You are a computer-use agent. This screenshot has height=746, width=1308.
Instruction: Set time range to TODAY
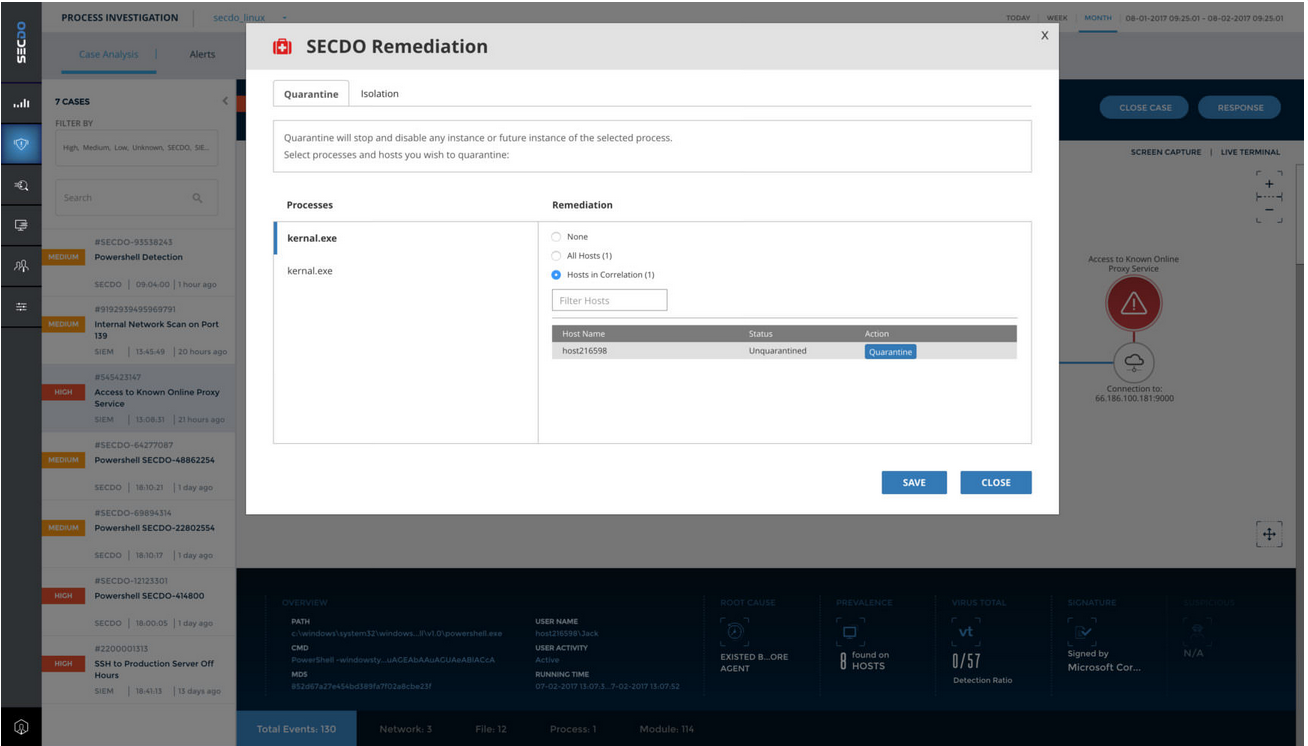[x=1018, y=18]
